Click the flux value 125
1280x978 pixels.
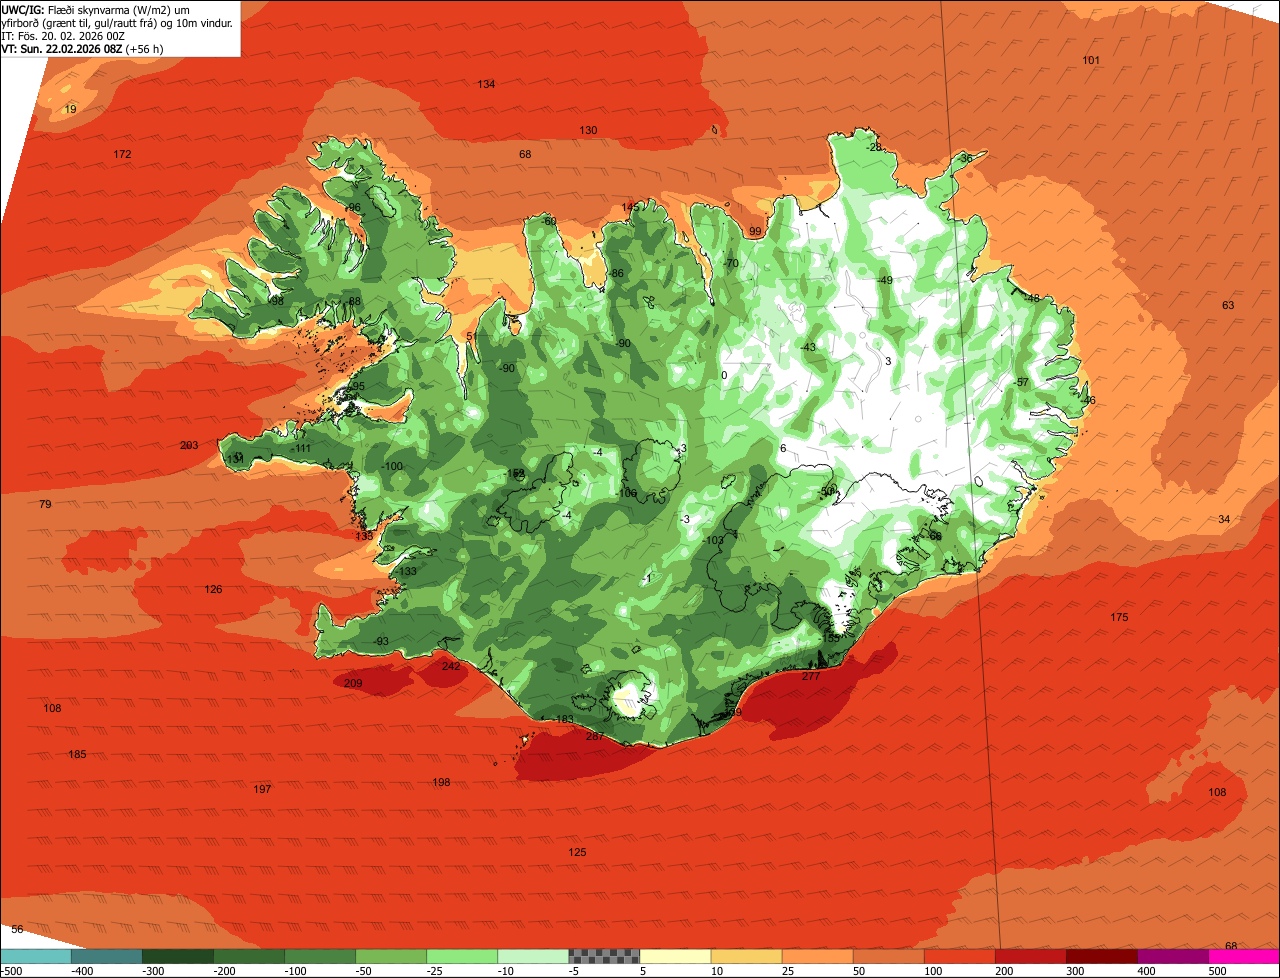577,852
